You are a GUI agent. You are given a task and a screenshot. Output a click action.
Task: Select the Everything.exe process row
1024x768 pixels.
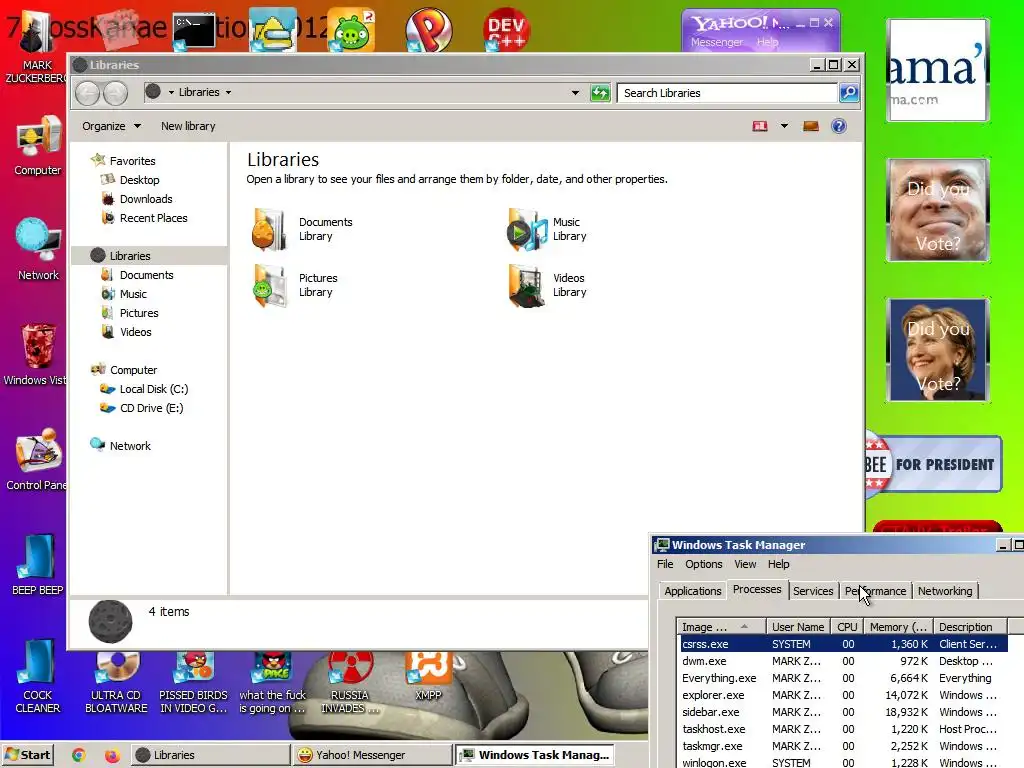pyautogui.click(x=842, y=678)
